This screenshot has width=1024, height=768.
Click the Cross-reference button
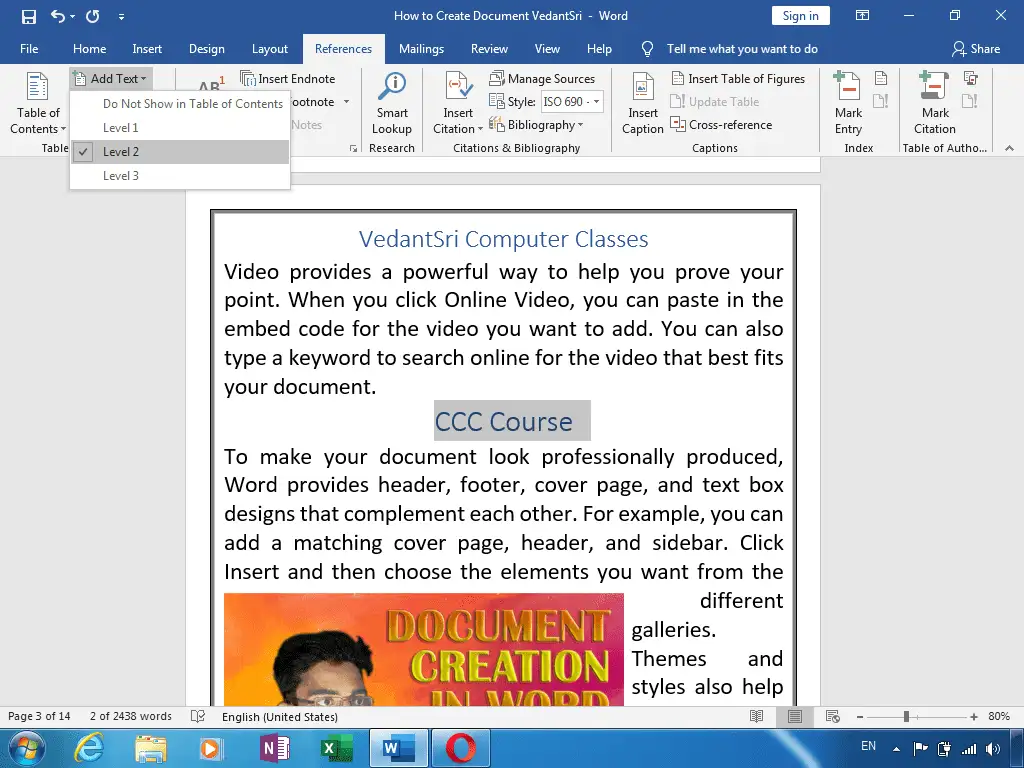722,125
